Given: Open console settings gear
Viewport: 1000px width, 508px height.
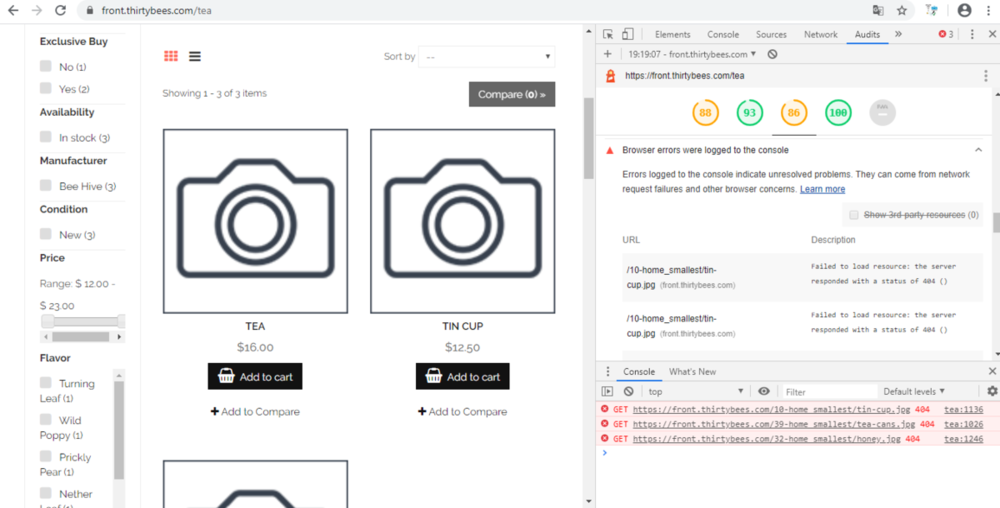Looking at the screenshot, I should [992, 392].
